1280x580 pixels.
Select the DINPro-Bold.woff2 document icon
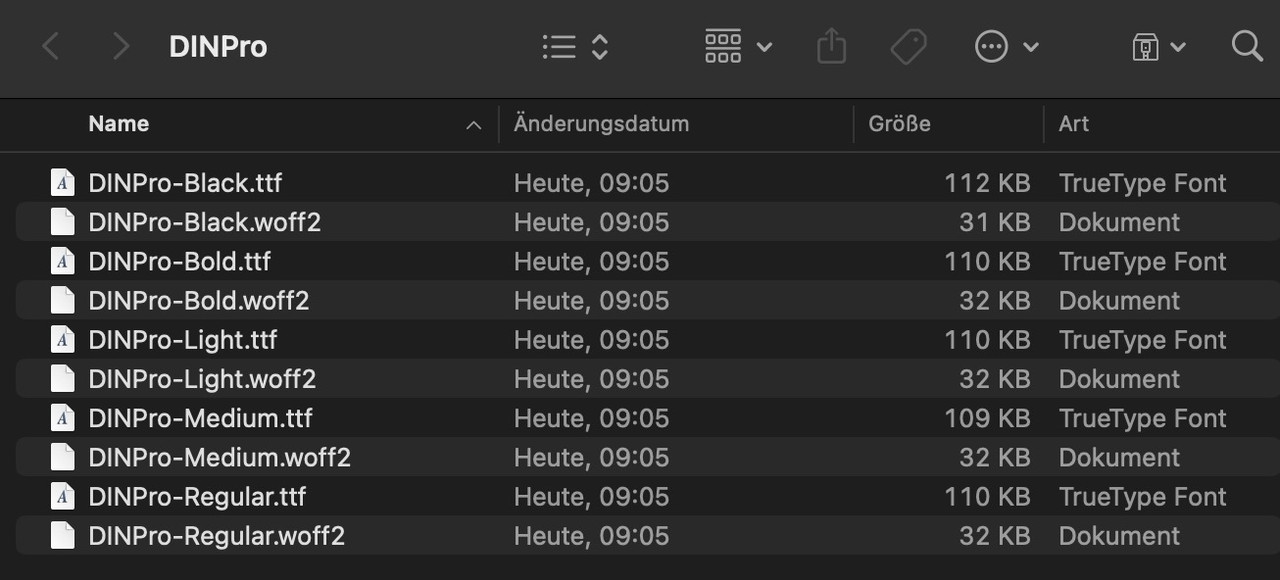pos(62,300)
